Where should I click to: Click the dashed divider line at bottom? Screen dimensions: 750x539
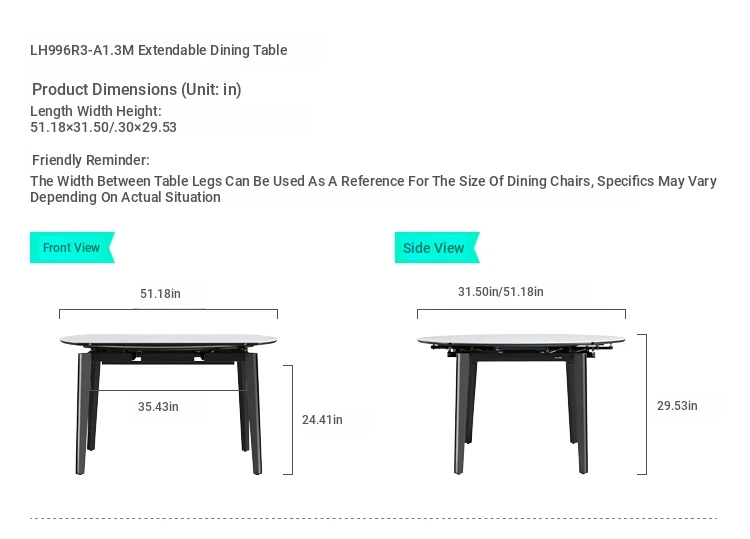click(374, 518)
